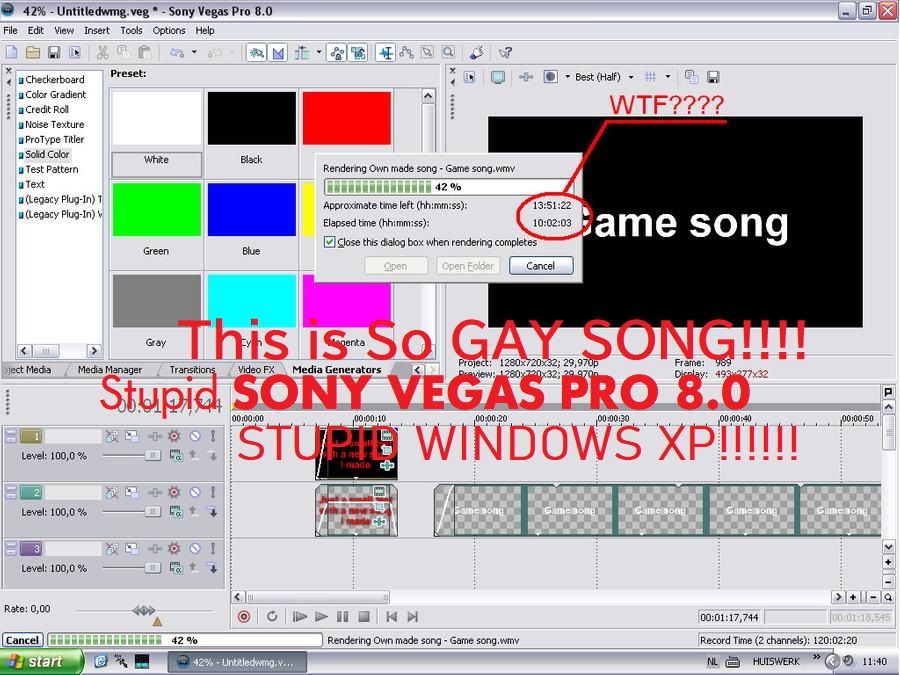
Task: Click the Save floppy disk toolbar icon
Action: [54, 53]
